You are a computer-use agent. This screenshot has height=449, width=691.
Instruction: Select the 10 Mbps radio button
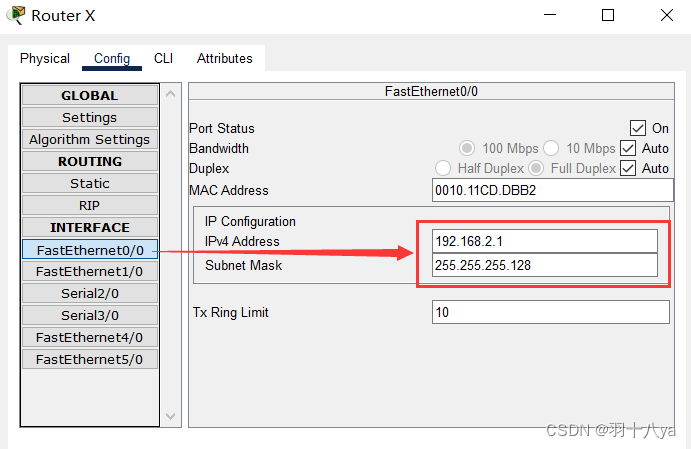(x=551, y=148)
